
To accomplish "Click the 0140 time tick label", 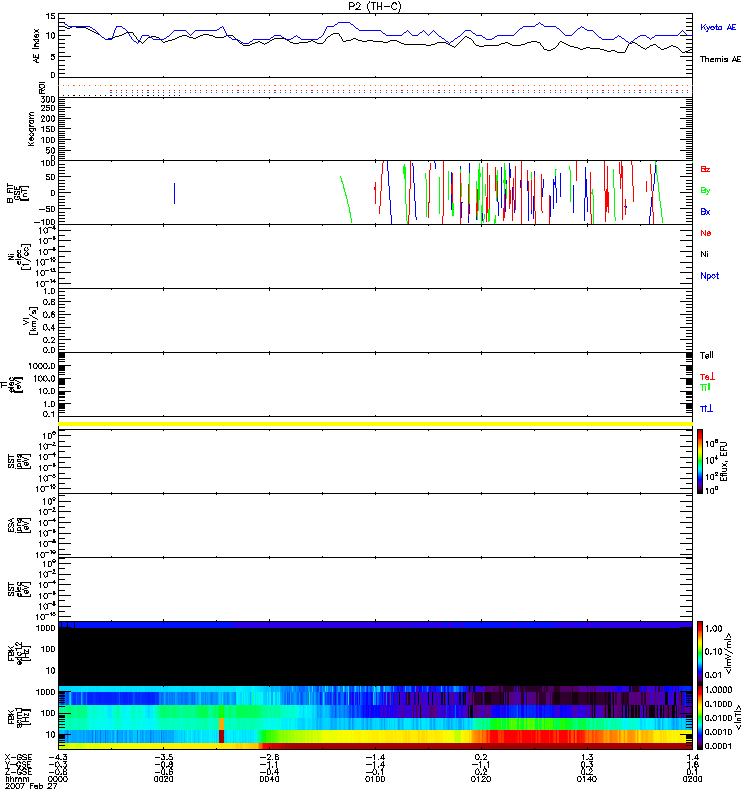I will click(586, 779).
